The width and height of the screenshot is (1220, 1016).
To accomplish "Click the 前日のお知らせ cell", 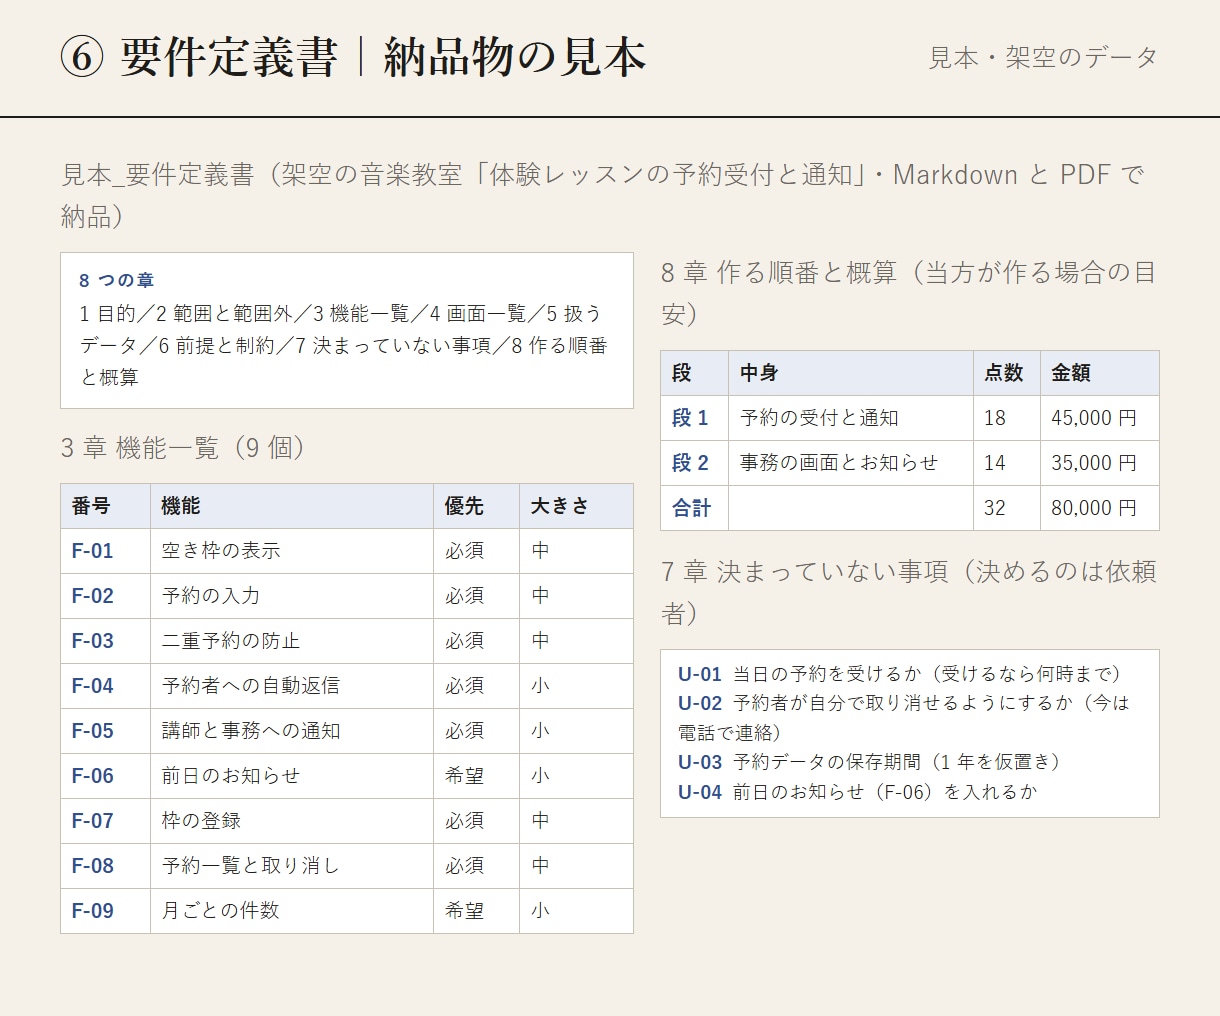I will [292, 776].
